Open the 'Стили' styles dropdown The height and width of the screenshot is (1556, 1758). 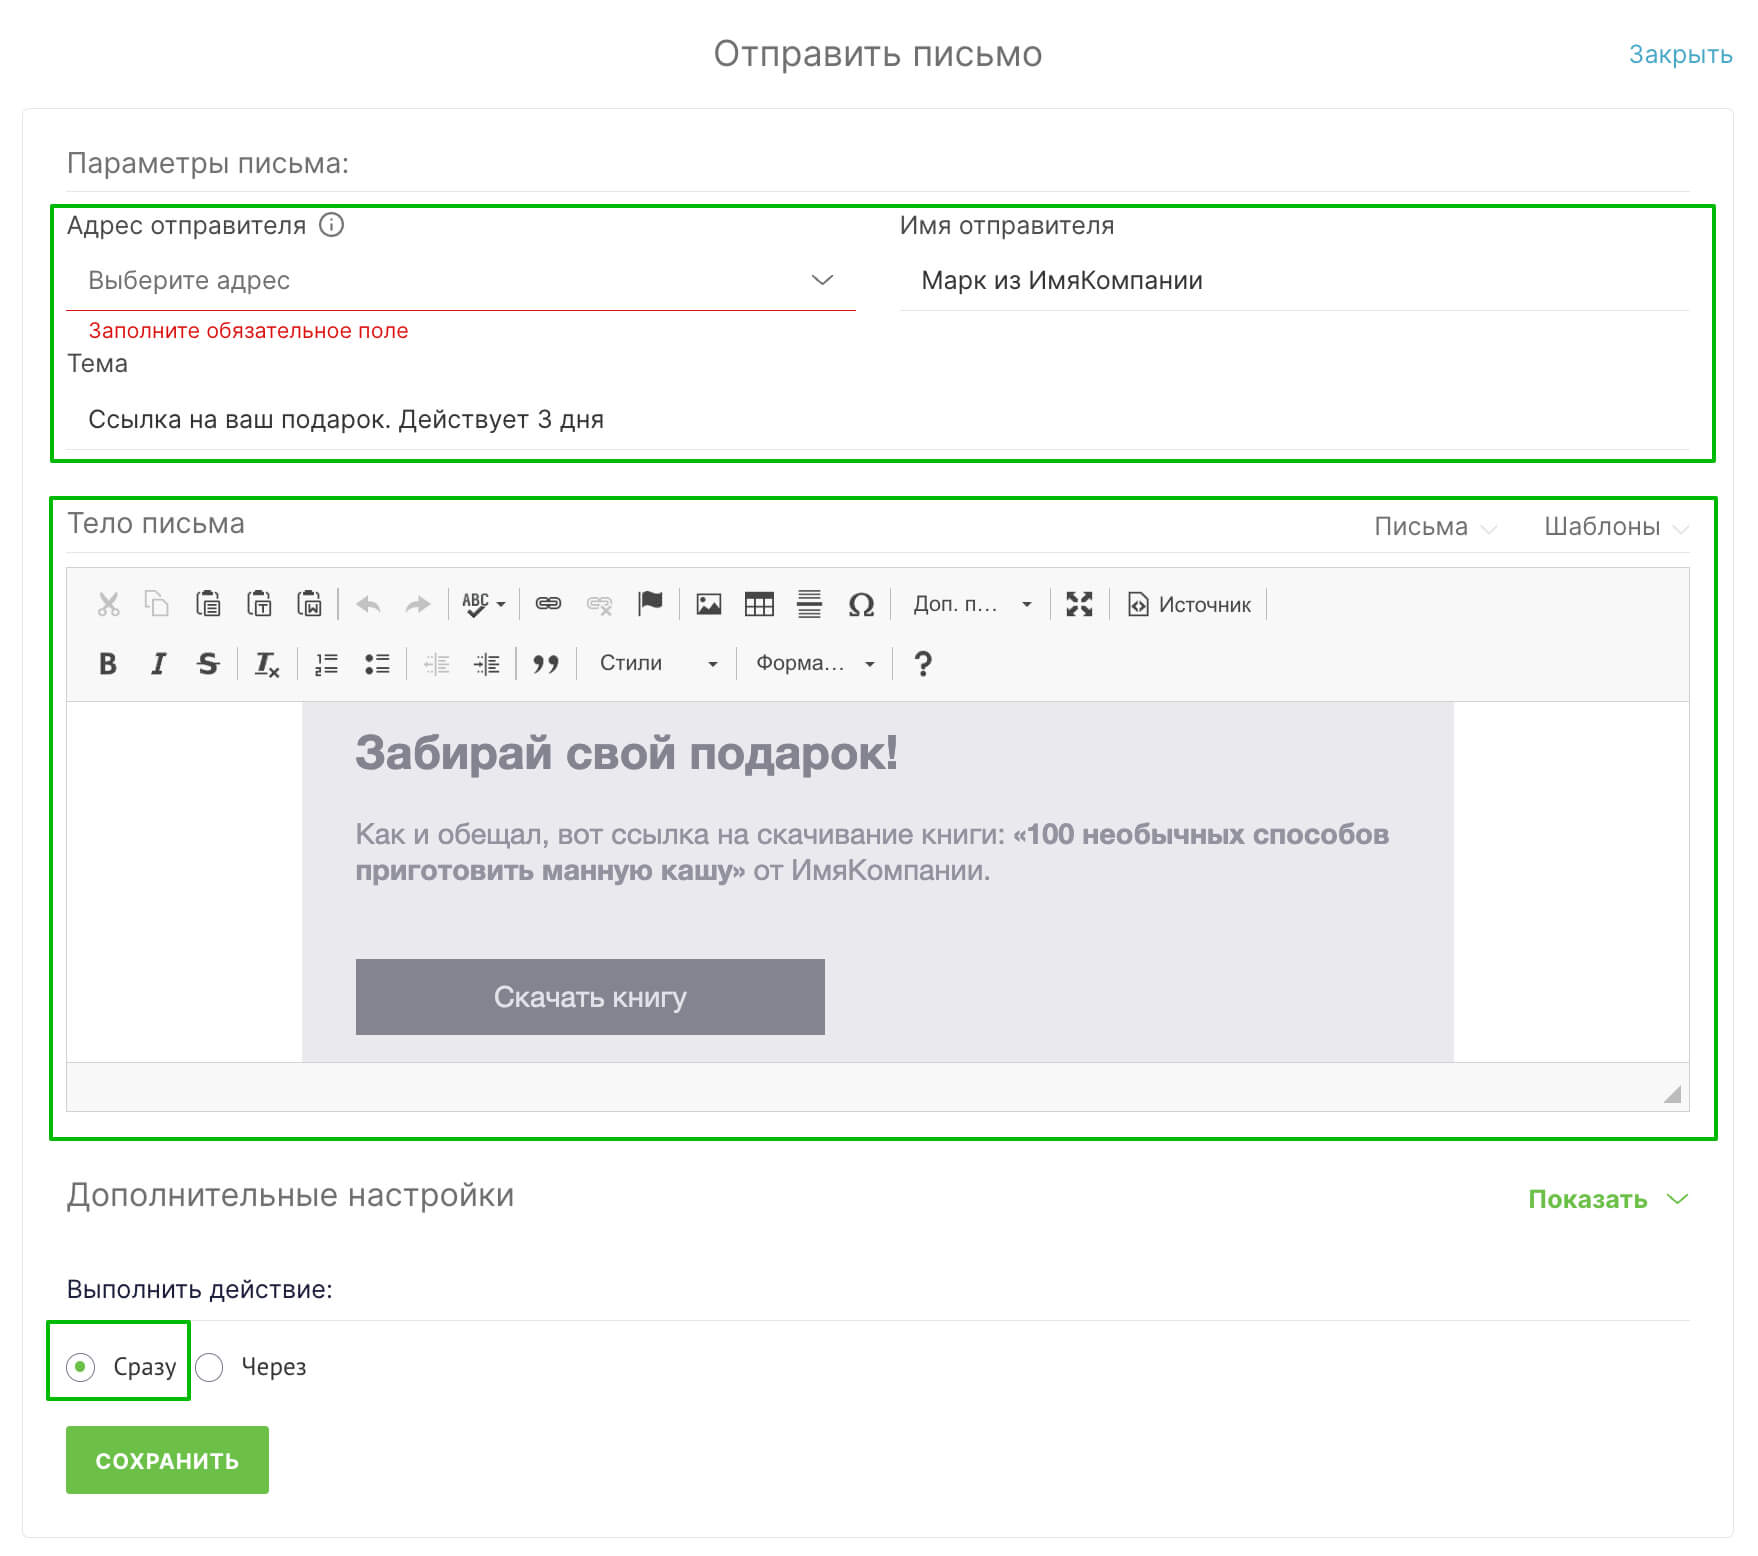(658, 663)
